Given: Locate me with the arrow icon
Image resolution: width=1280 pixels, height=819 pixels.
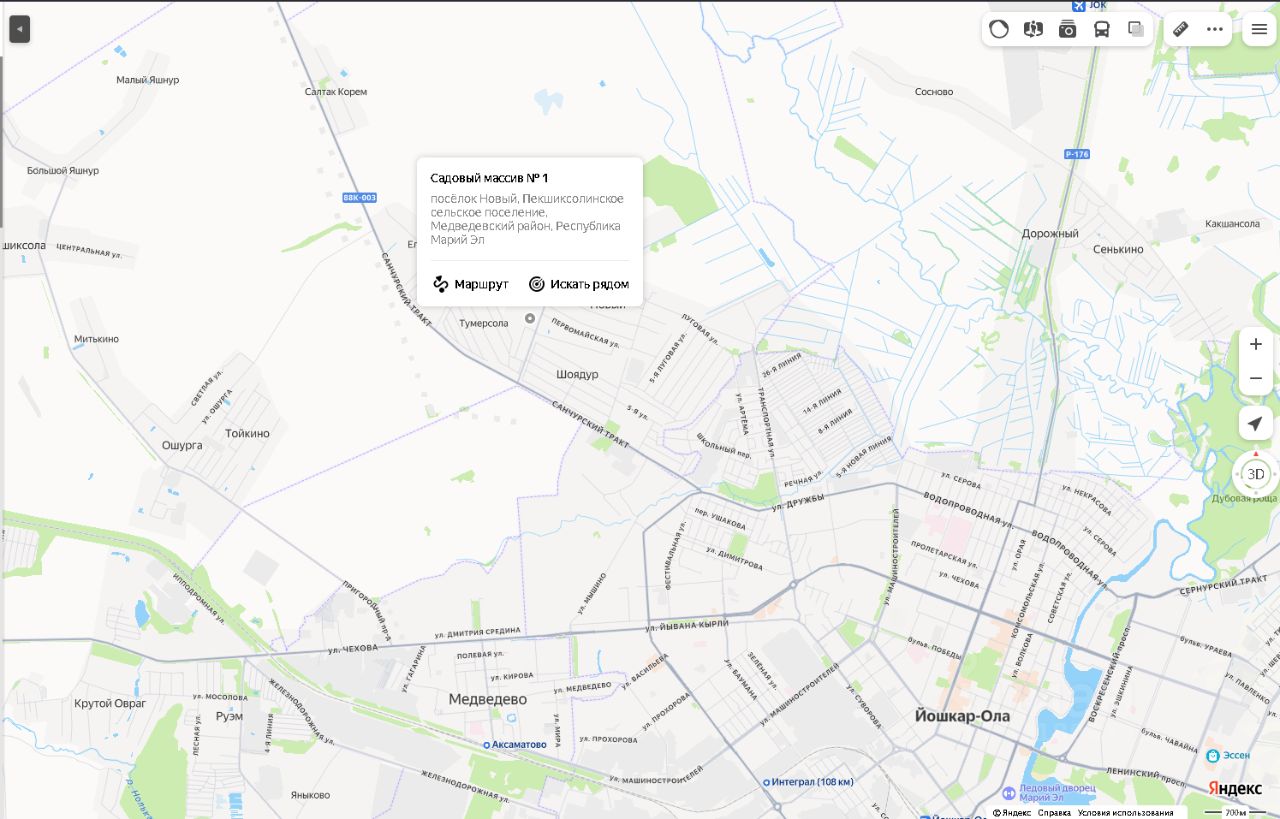Looking at the screenshot, I should [x=1256, y=423].
